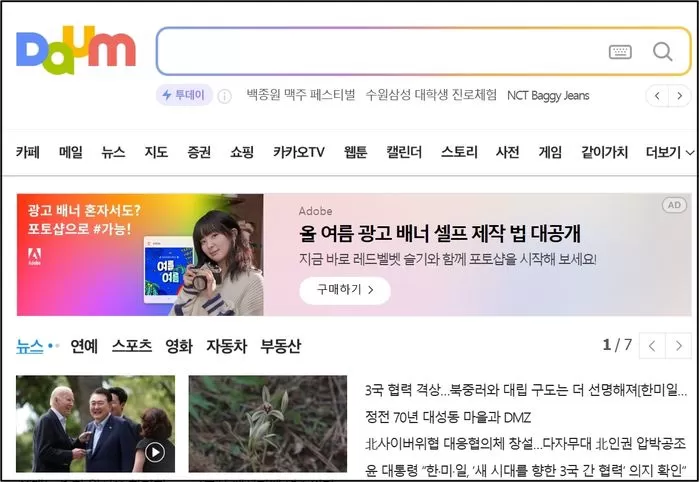Click banner subtitle 지금 바로 레드벨벳 슬기와
Viewport: 699px width, 482px height.
click(448, 260)
